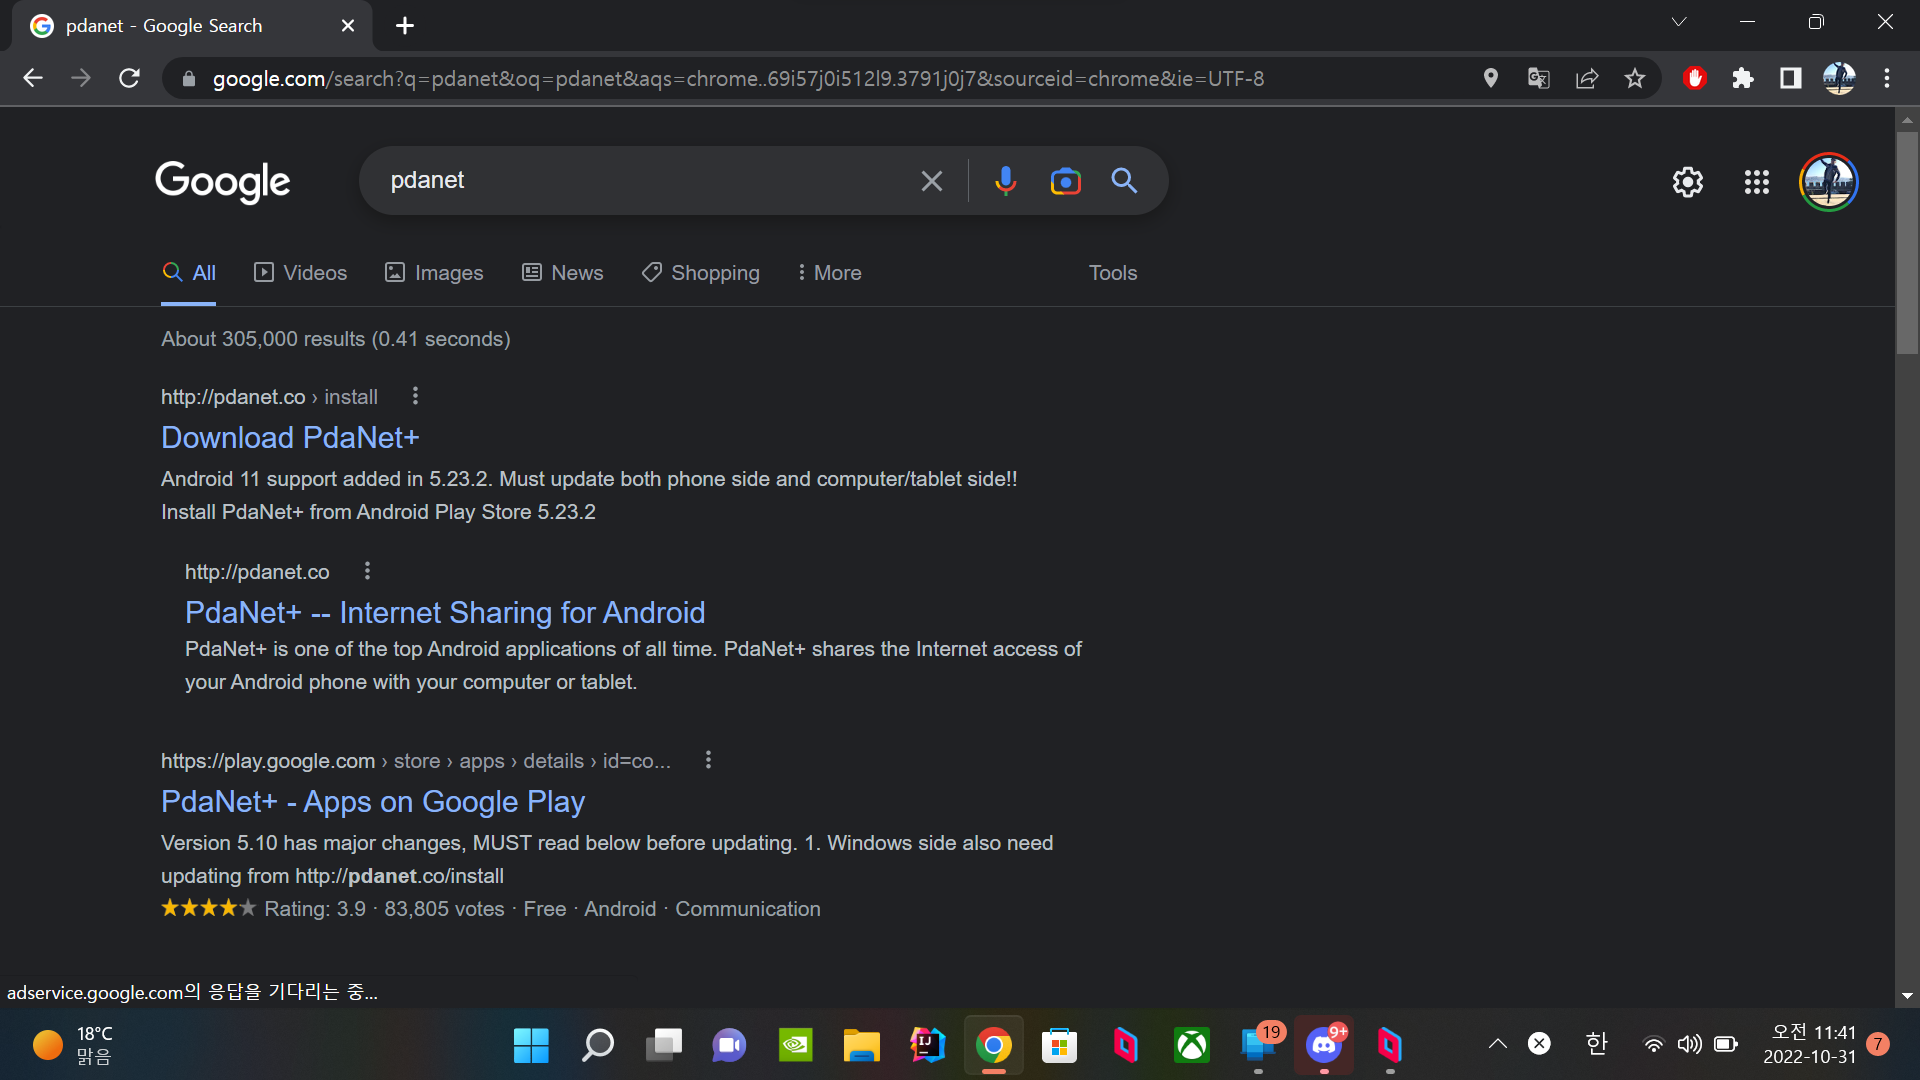The width and height of the screenshot is (1920, 1080).
Task: Toggle Korean input language indicator
Action: [1596, 1044]
